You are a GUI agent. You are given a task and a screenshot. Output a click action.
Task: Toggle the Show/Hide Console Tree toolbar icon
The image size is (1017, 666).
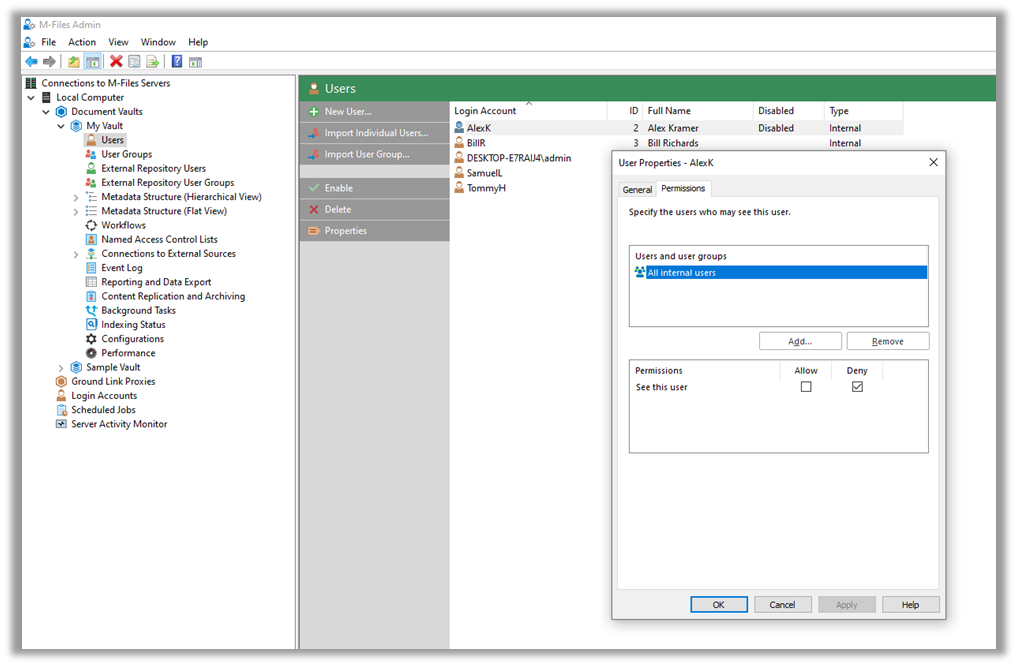coord(93,62)
